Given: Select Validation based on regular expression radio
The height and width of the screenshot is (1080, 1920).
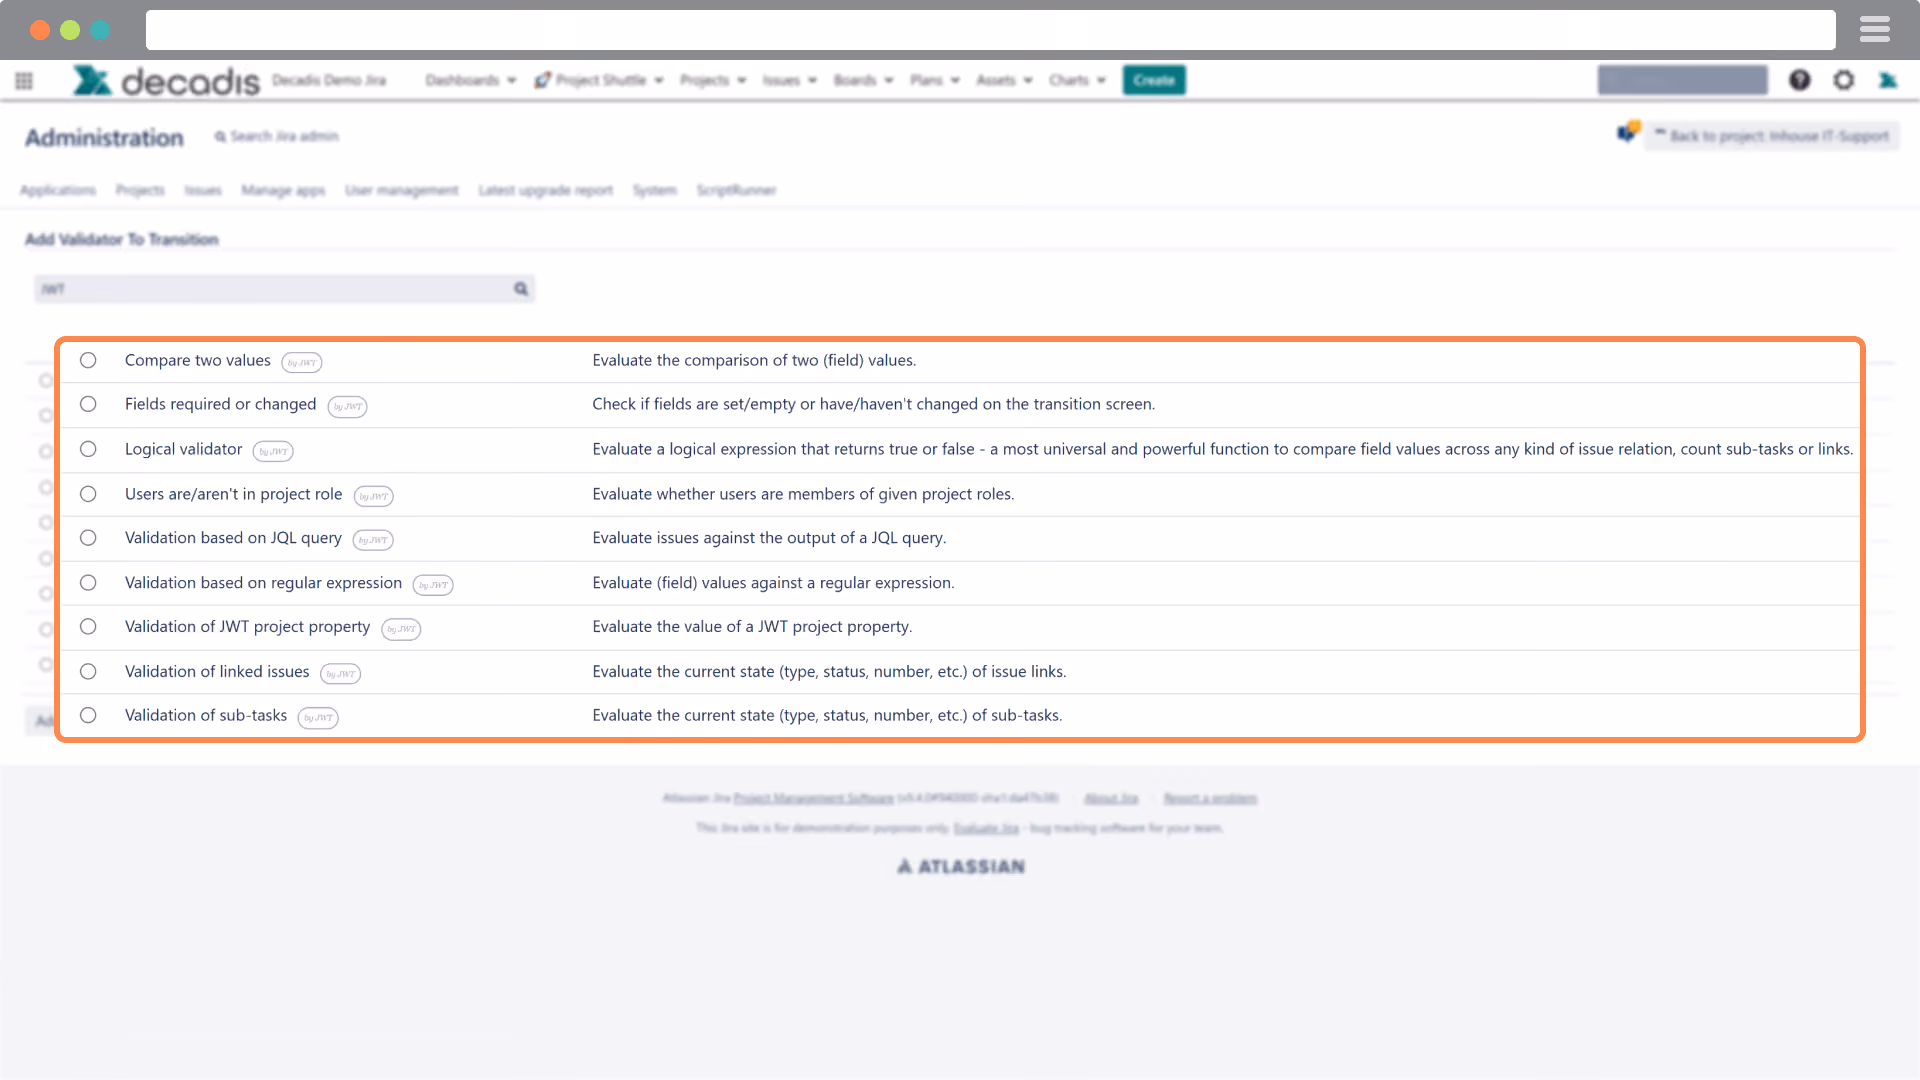Looking at the screenshot, I should (88, 583).
